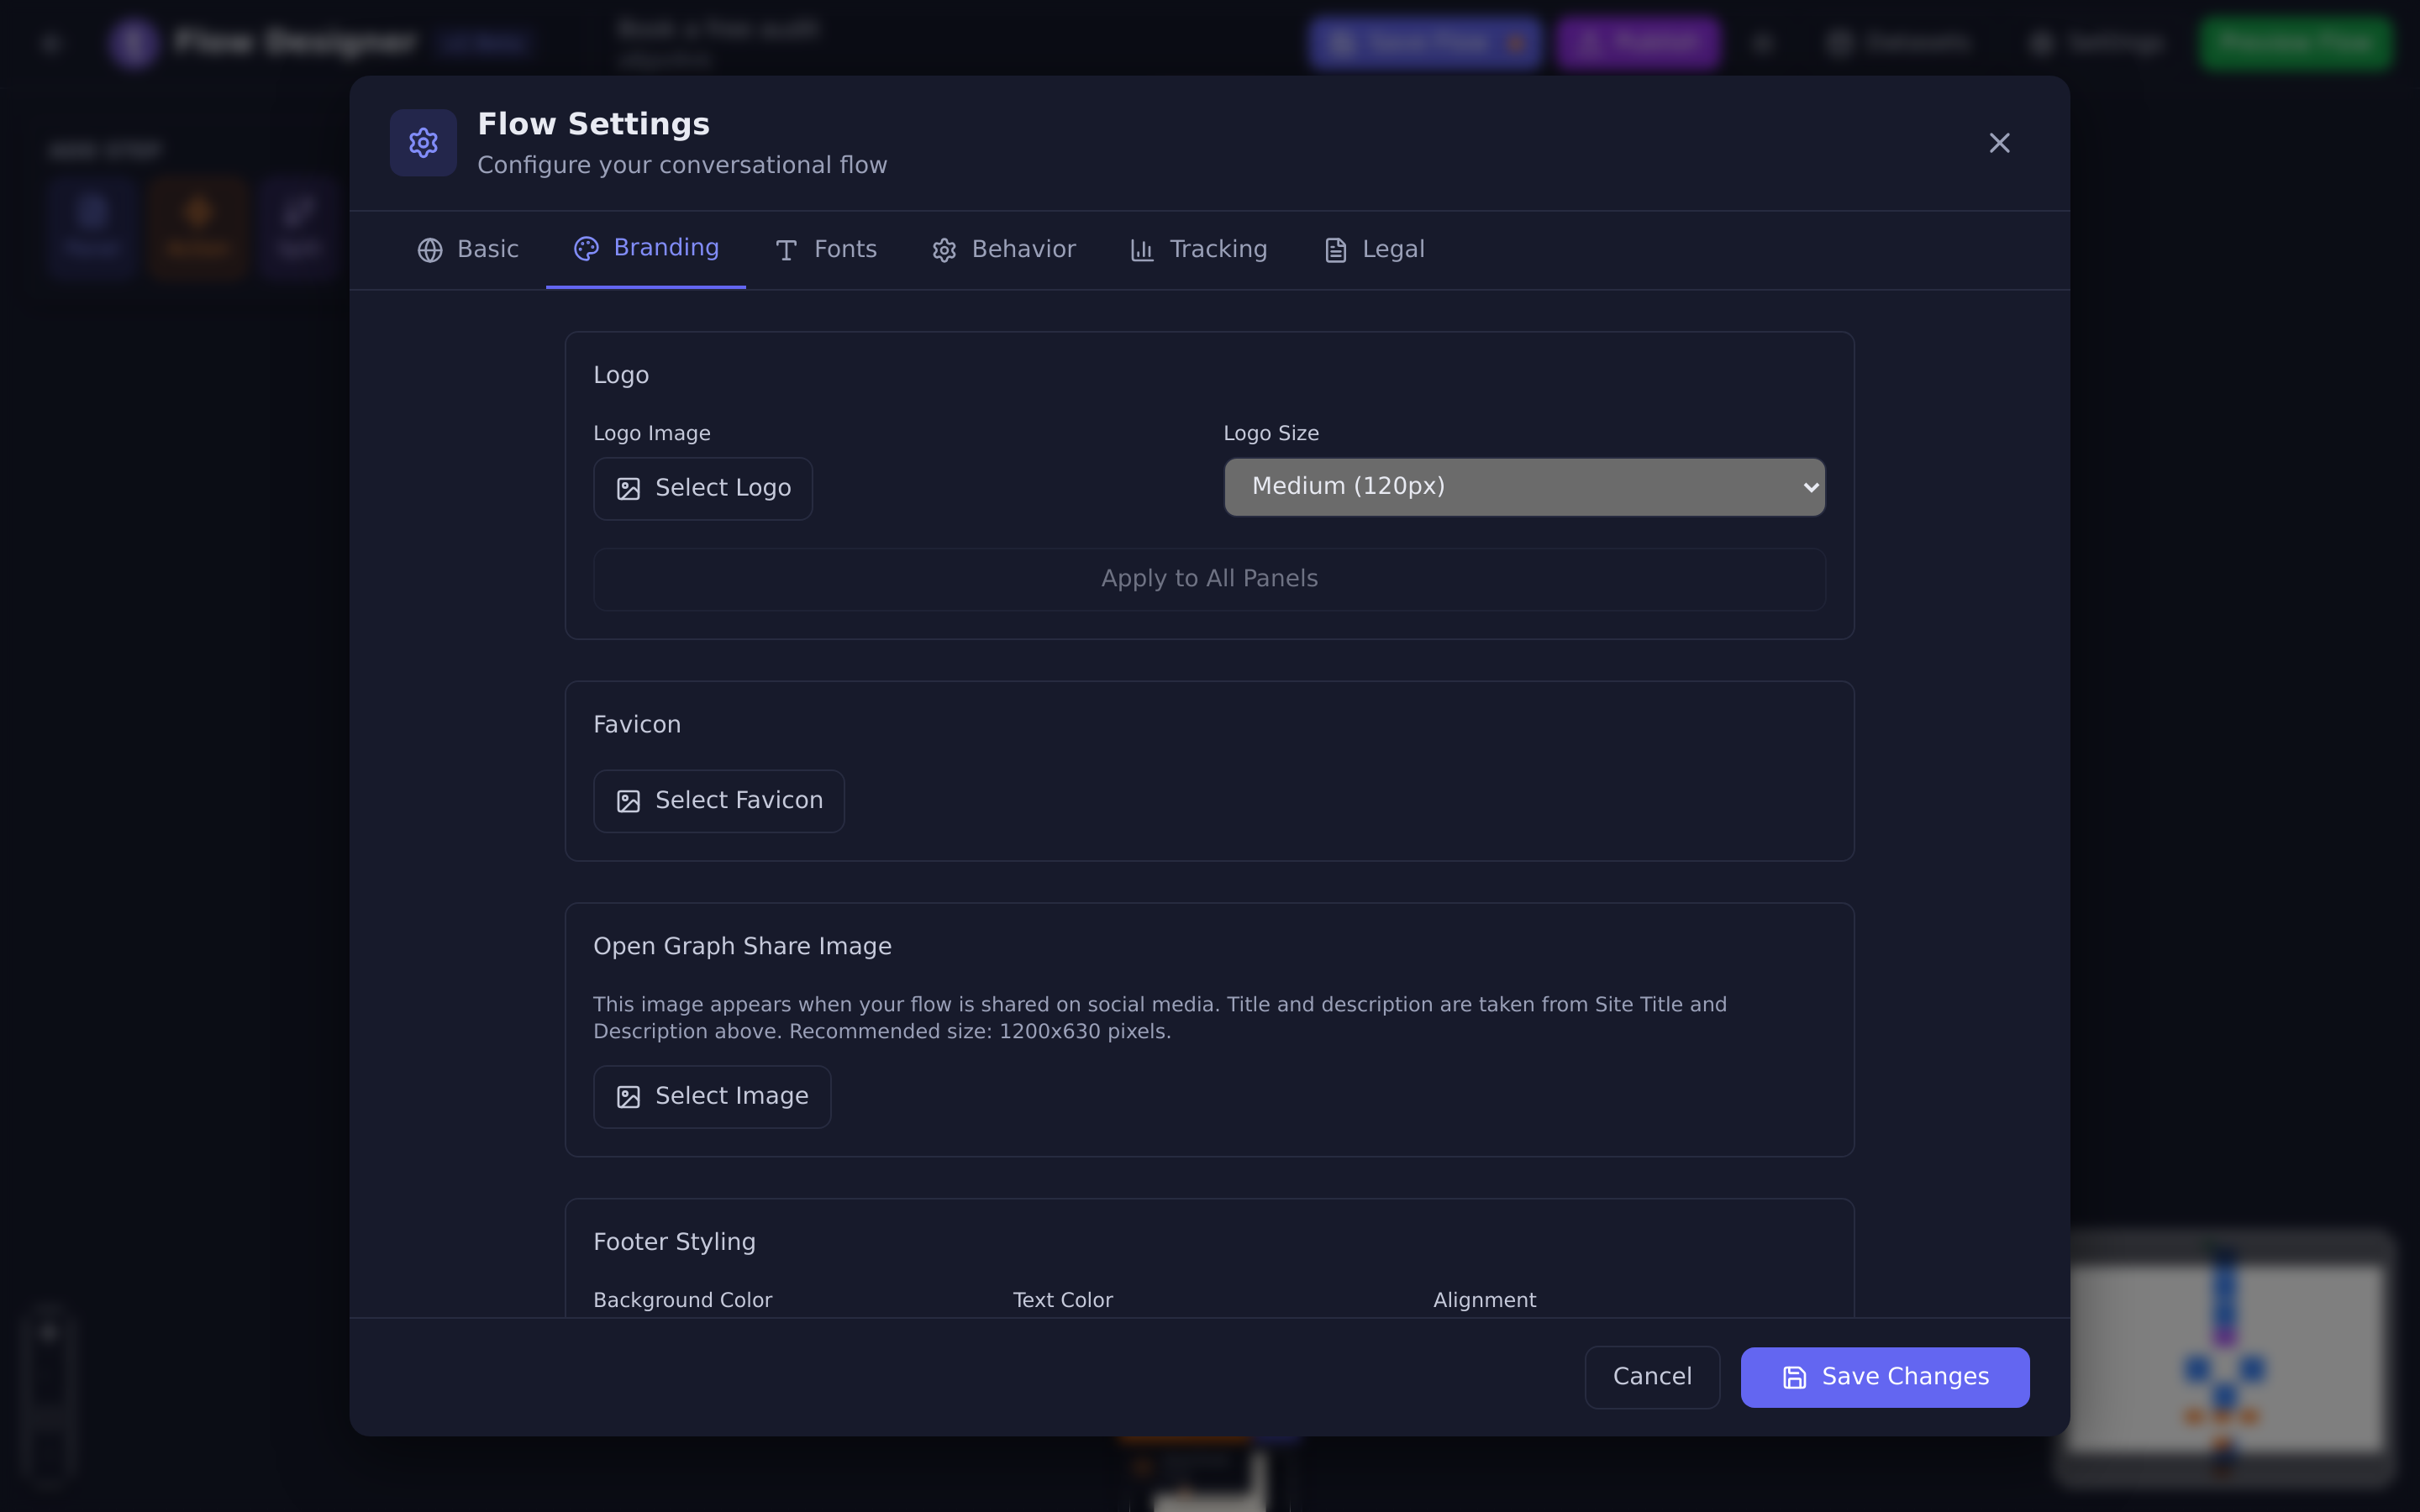Click the image icon in Select Logo
Image resolution: width=2420 pixels, height=1512 pixels.
(x=628, y=489)
